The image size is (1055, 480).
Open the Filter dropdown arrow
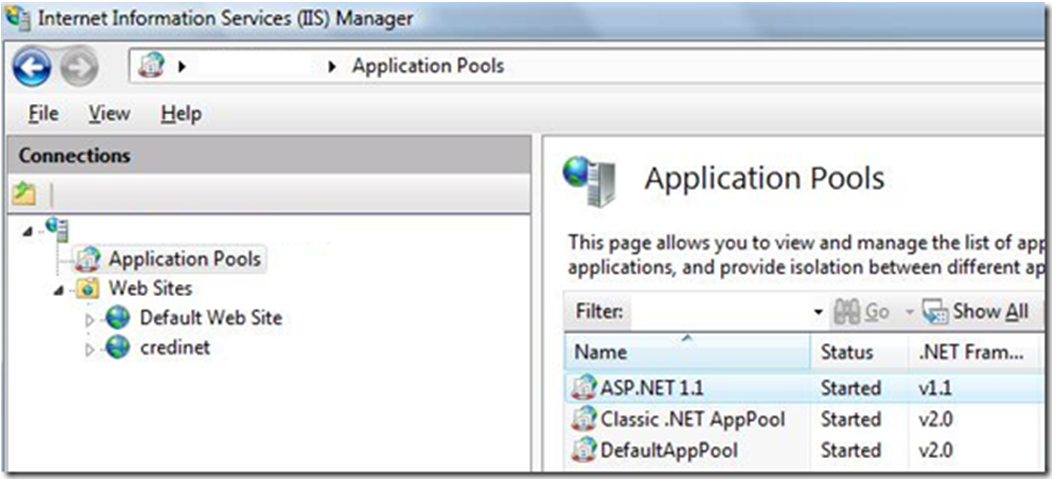(x=818, y=312)
